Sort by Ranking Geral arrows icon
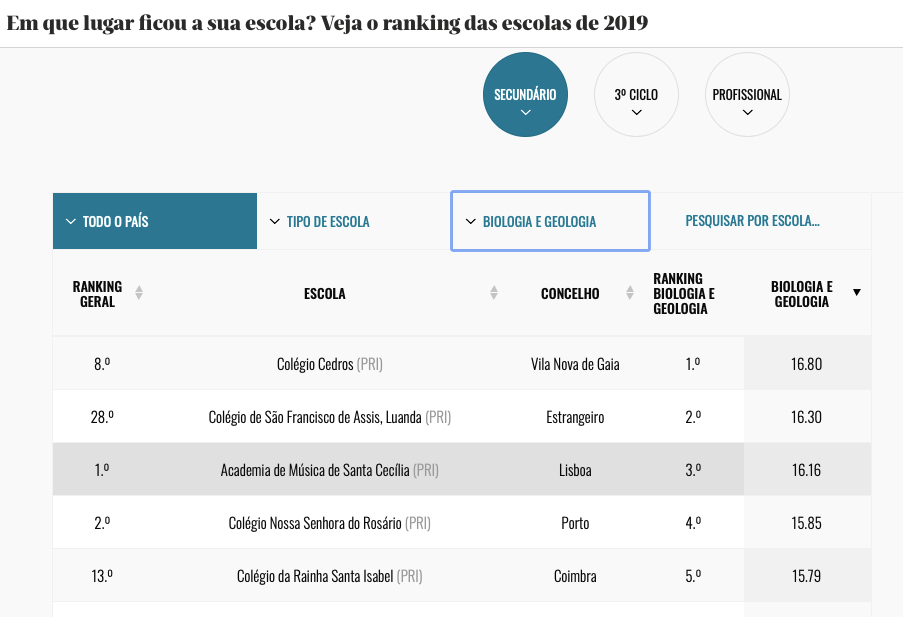This screenshot has width=903, height=617. tap(139, 293)
